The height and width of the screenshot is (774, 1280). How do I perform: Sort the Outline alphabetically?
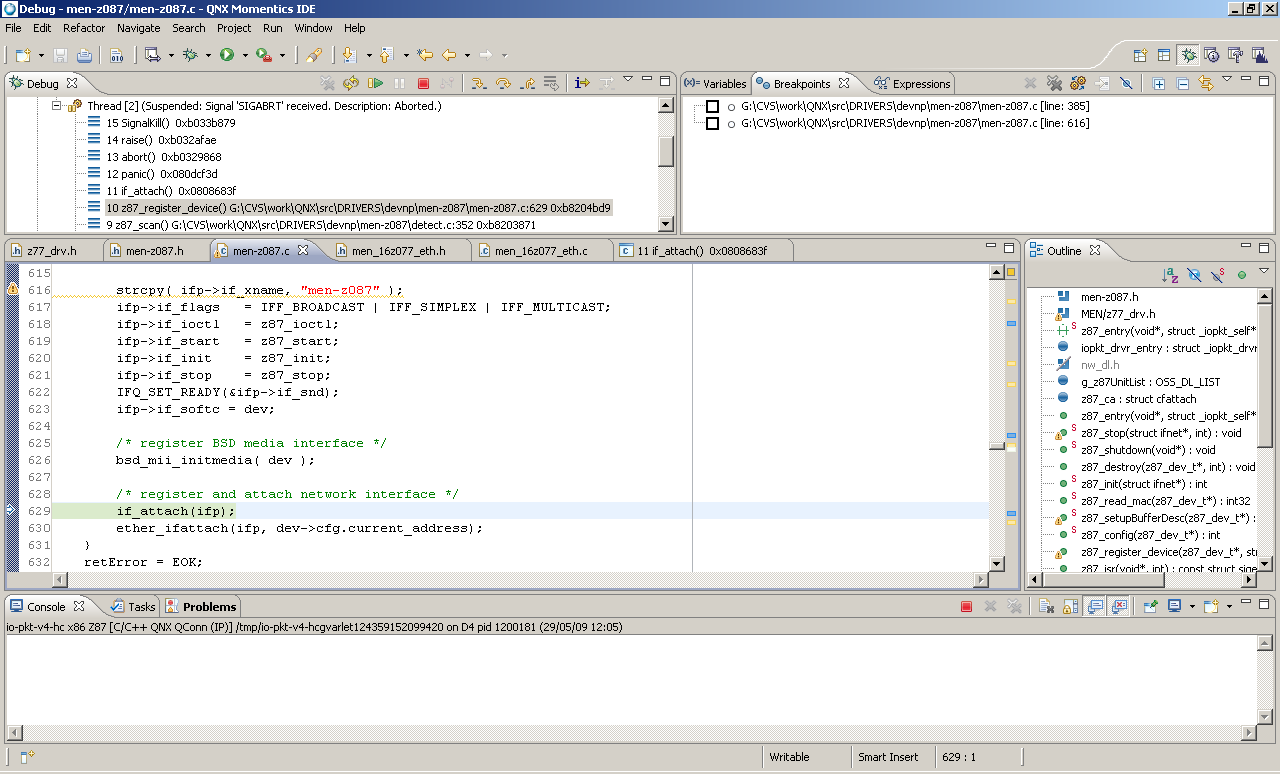pyautogui.click(x=1169, y=275)
